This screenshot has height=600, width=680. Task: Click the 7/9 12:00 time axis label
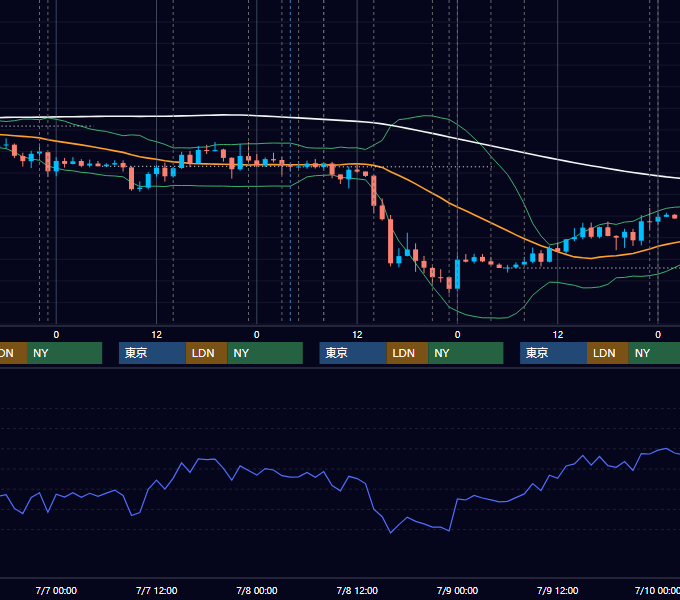pos(558,590)
